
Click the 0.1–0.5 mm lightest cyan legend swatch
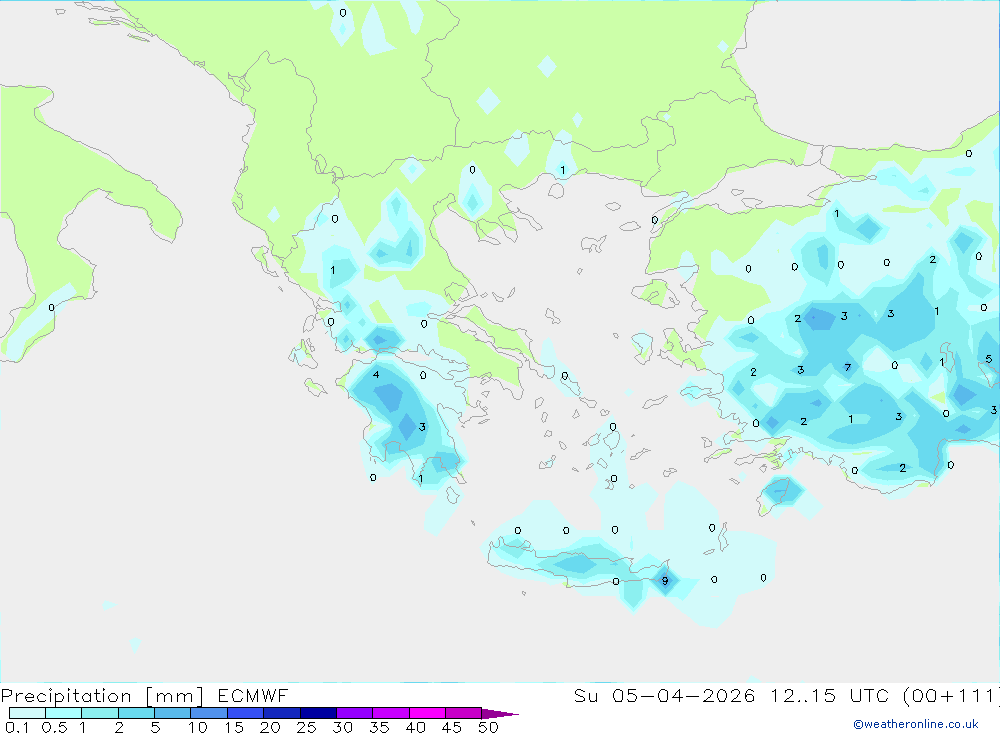click(27, 713)
